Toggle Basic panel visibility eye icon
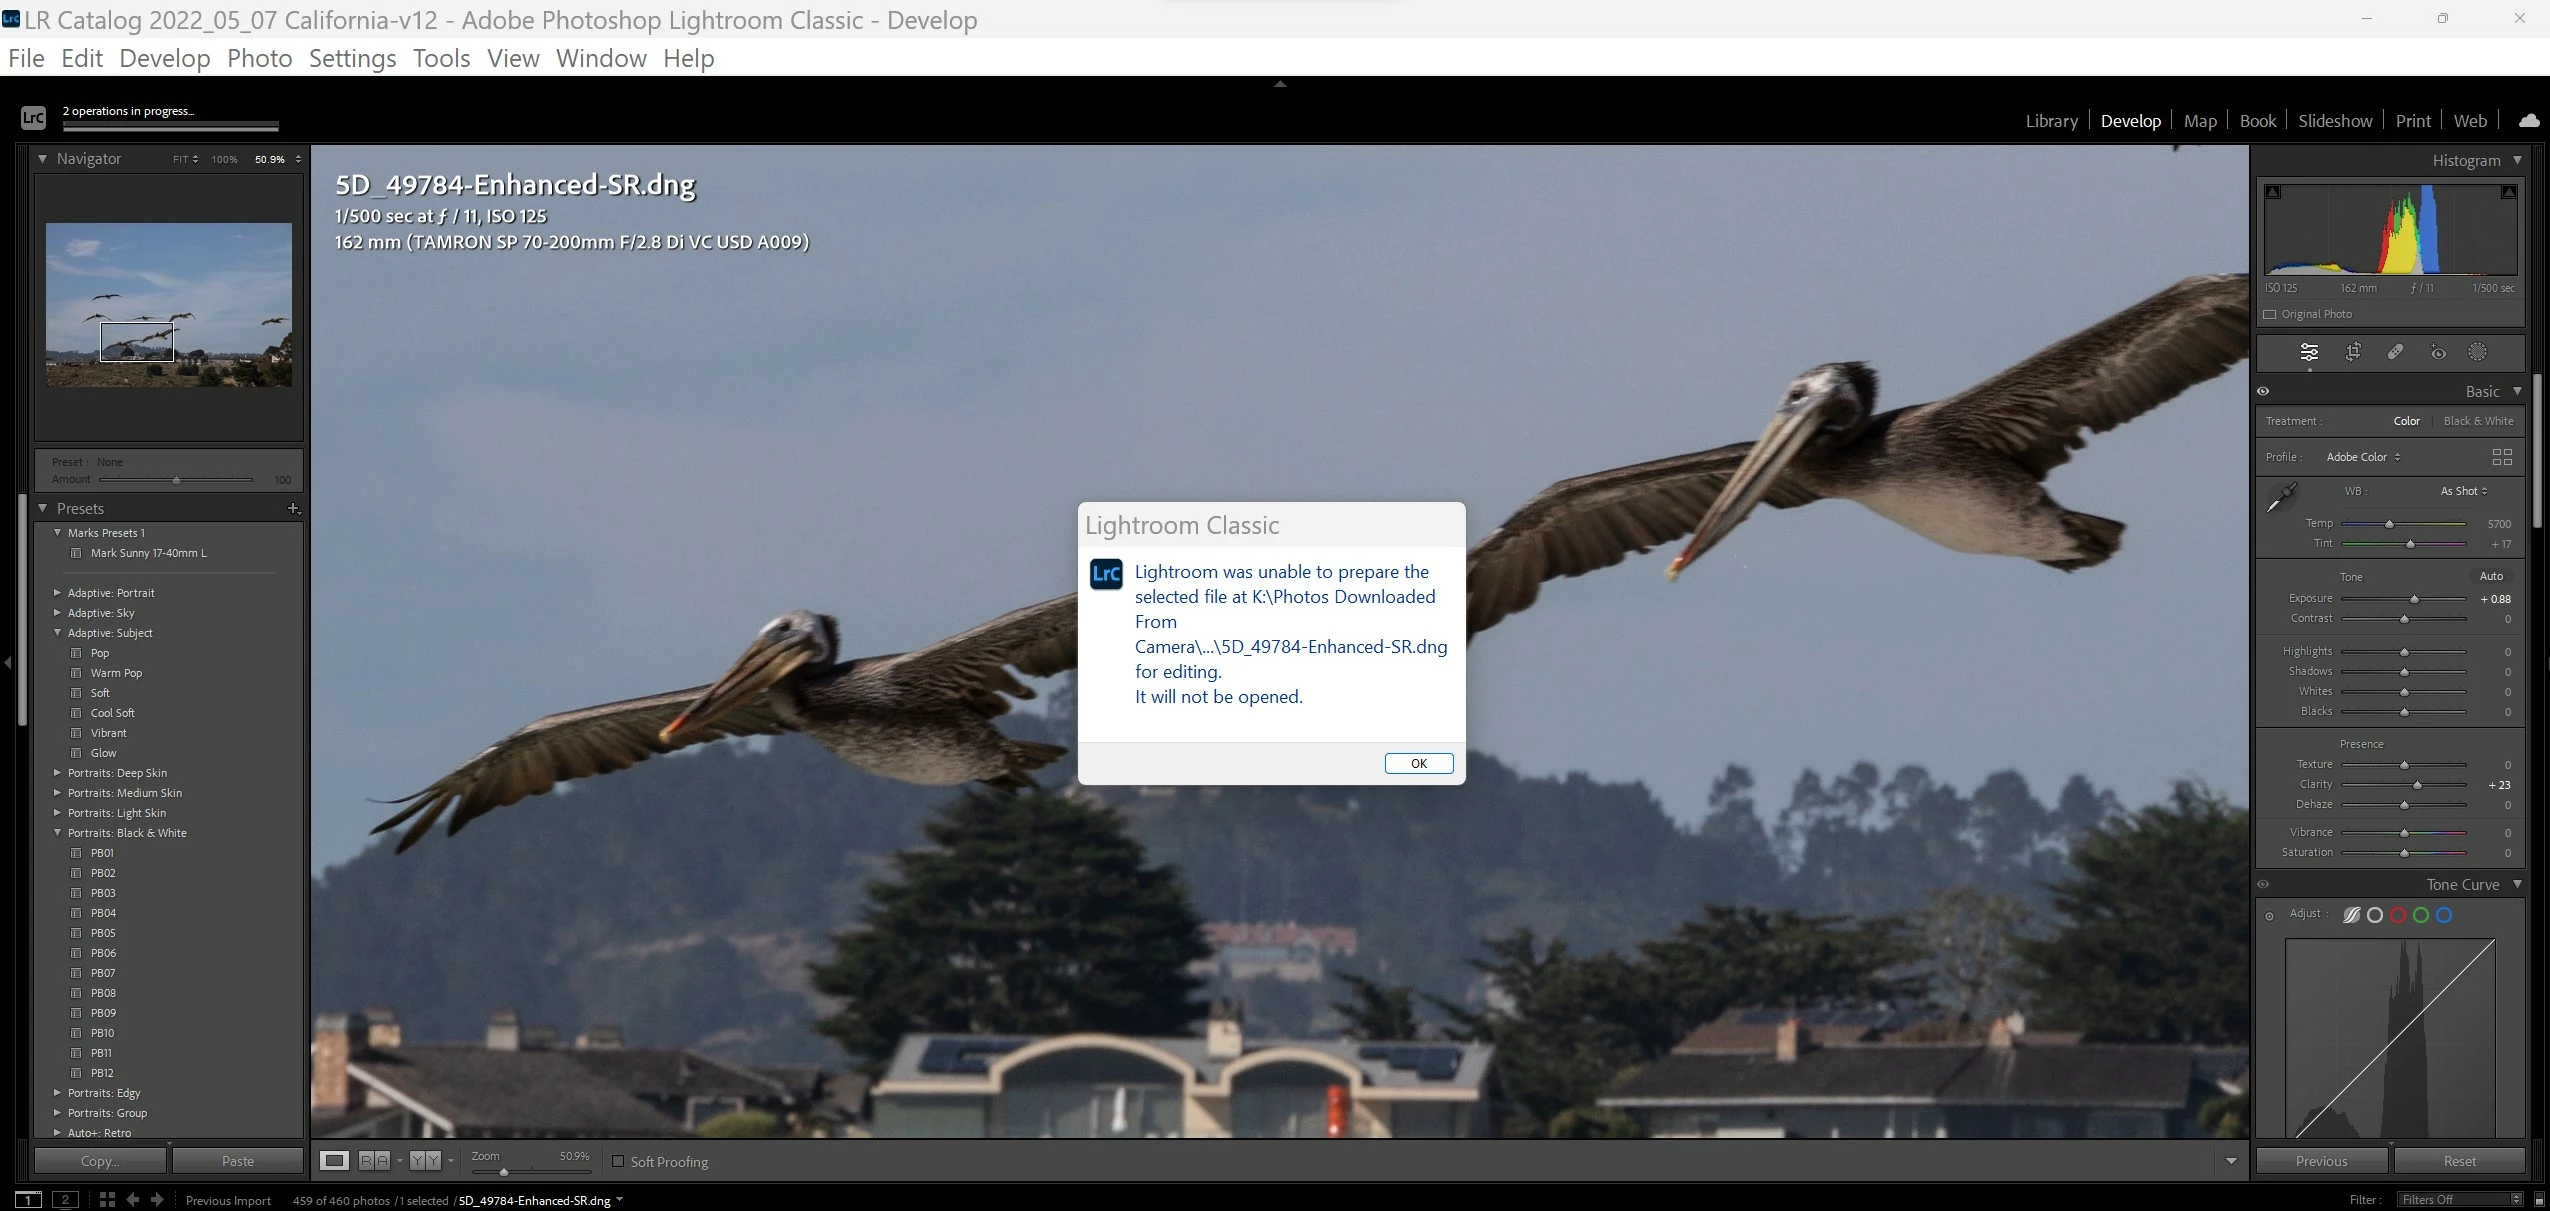 [2263, 391]
